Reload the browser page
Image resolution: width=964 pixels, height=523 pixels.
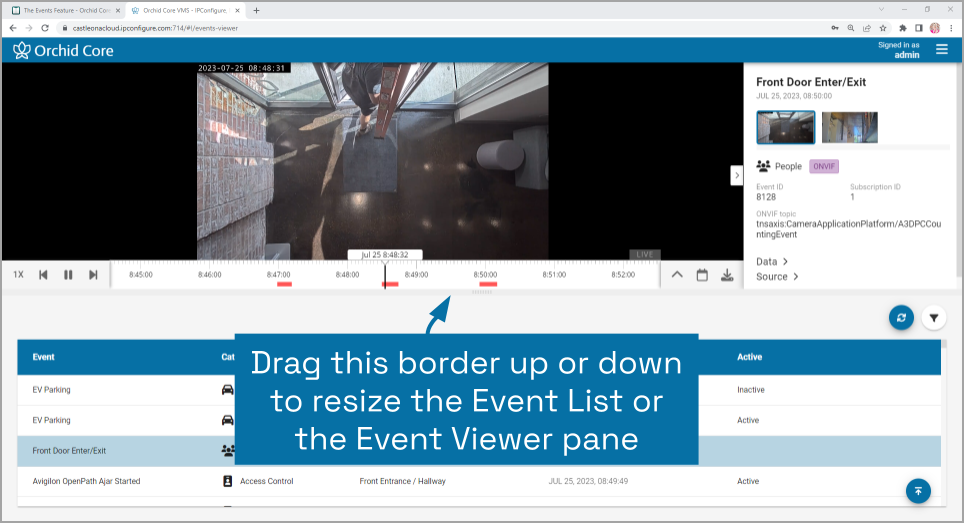pyautogui.click(x=45, y=28)
